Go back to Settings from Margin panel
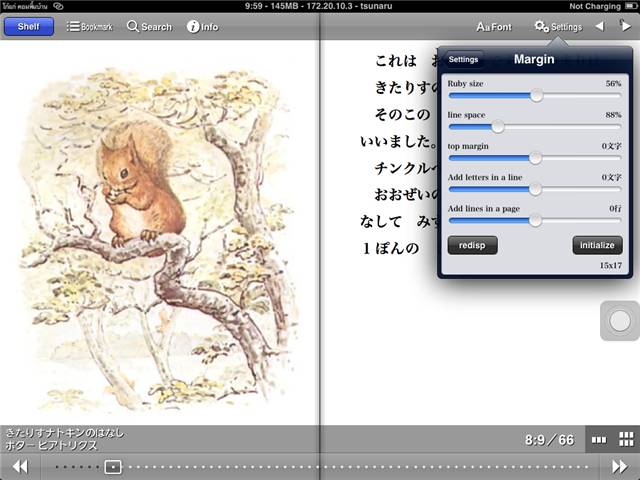Viewport: 640px width, 480px height. point(463,59)
